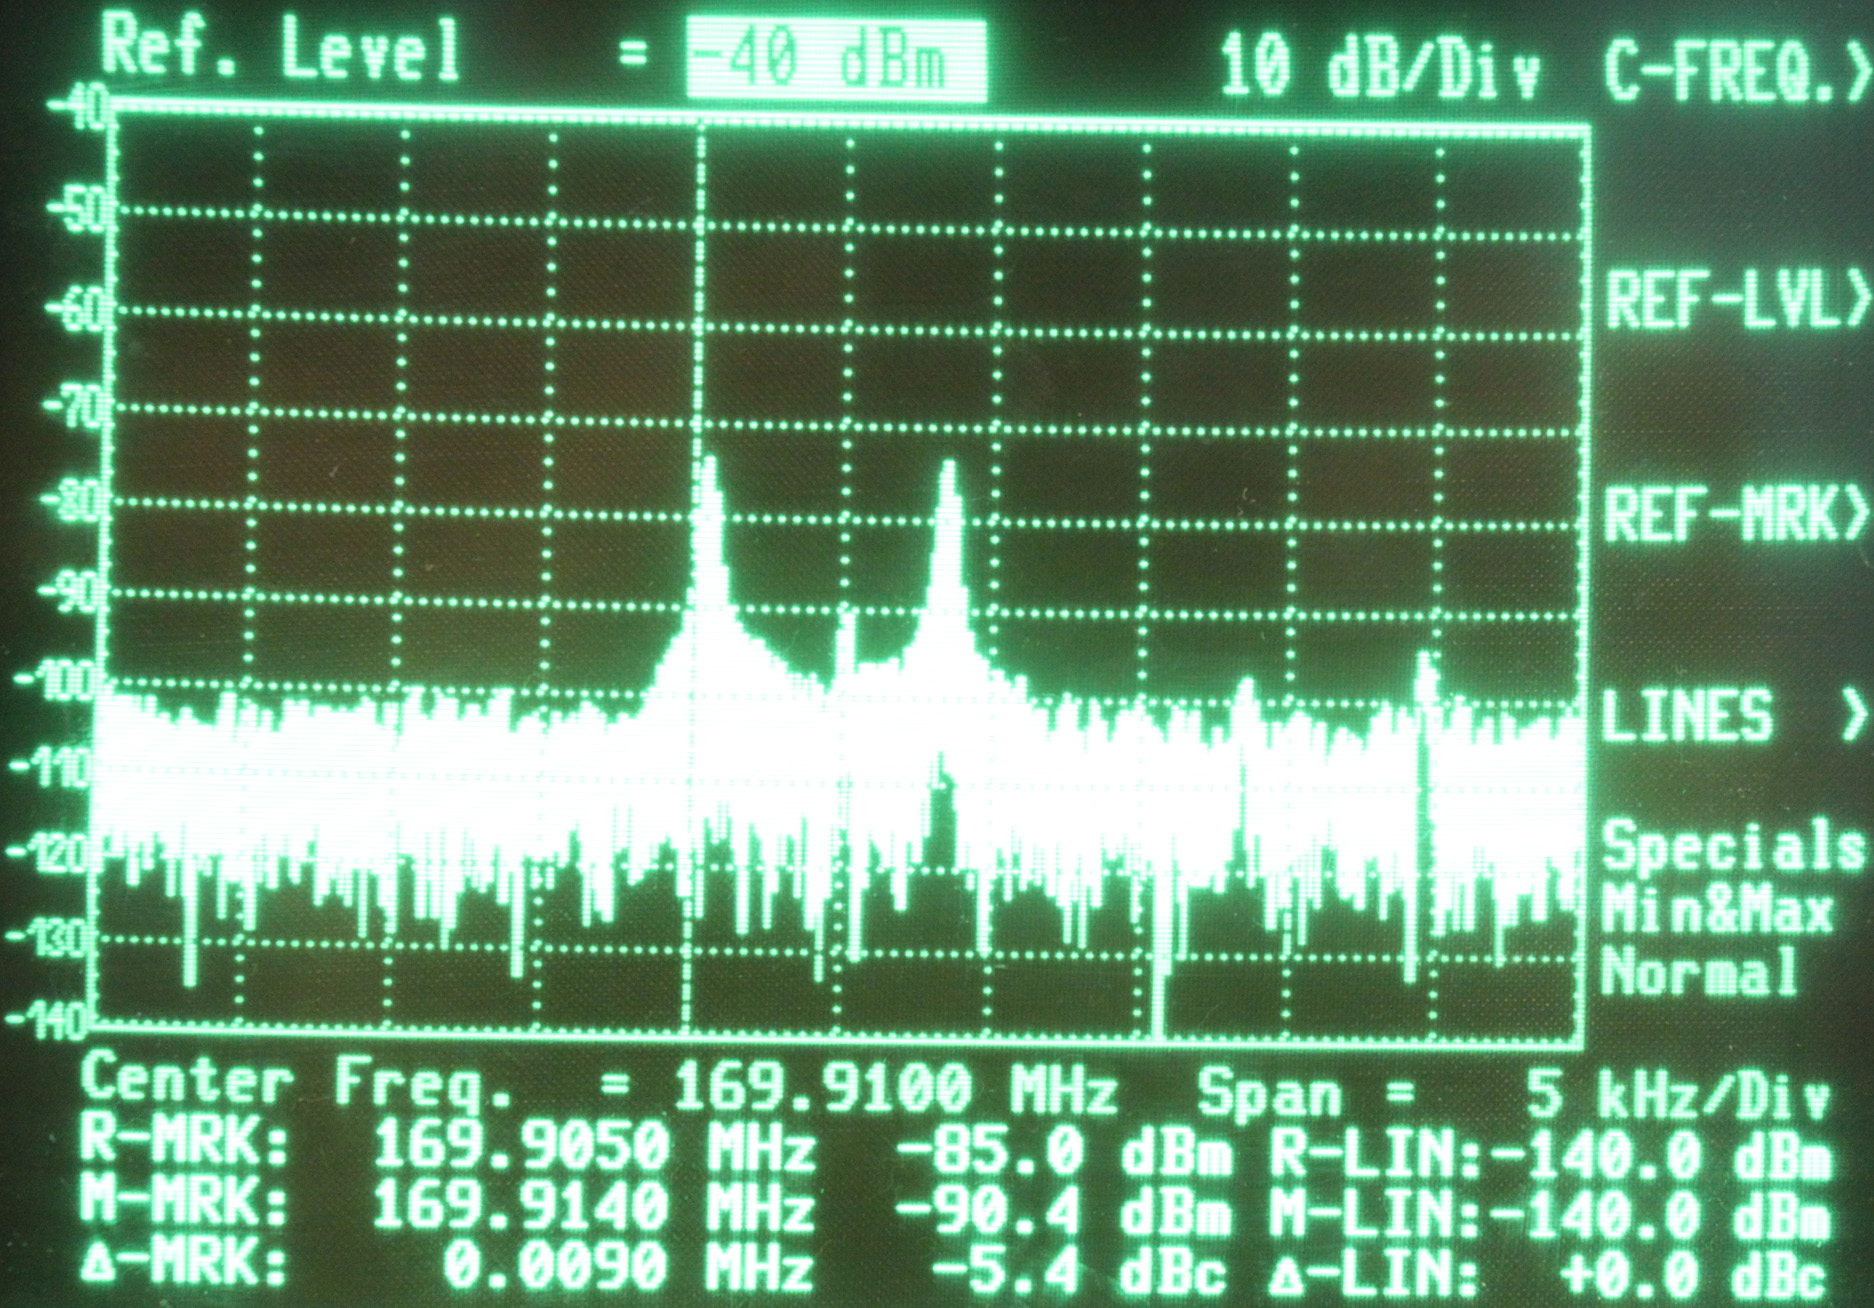Switch to the Normal trace mode
The image size is (1874, 1308).
(x=1700, y=972)
